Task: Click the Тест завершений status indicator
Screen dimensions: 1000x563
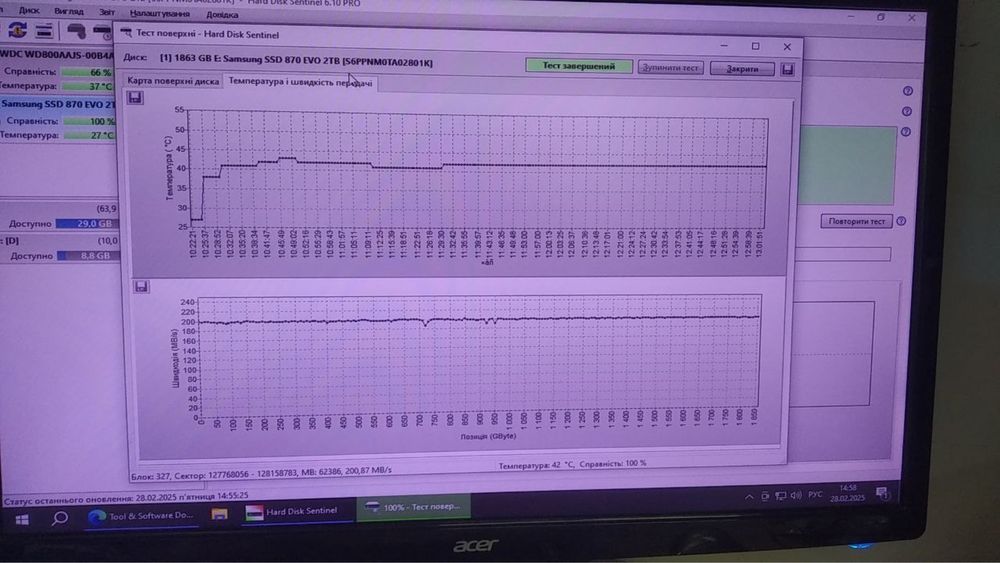Action: pos(578,66)
